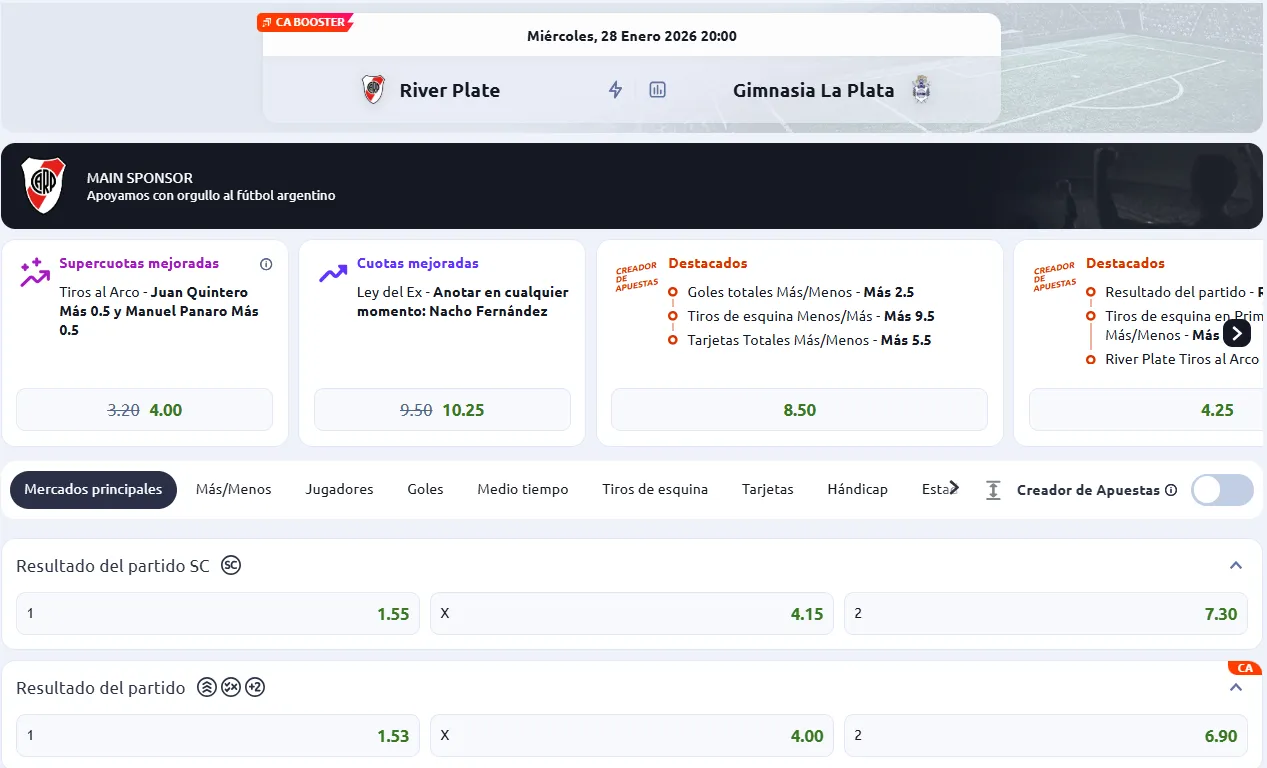Click the River Plate crest in sponsor banner
1267x768 pixels.
[43, 186]
